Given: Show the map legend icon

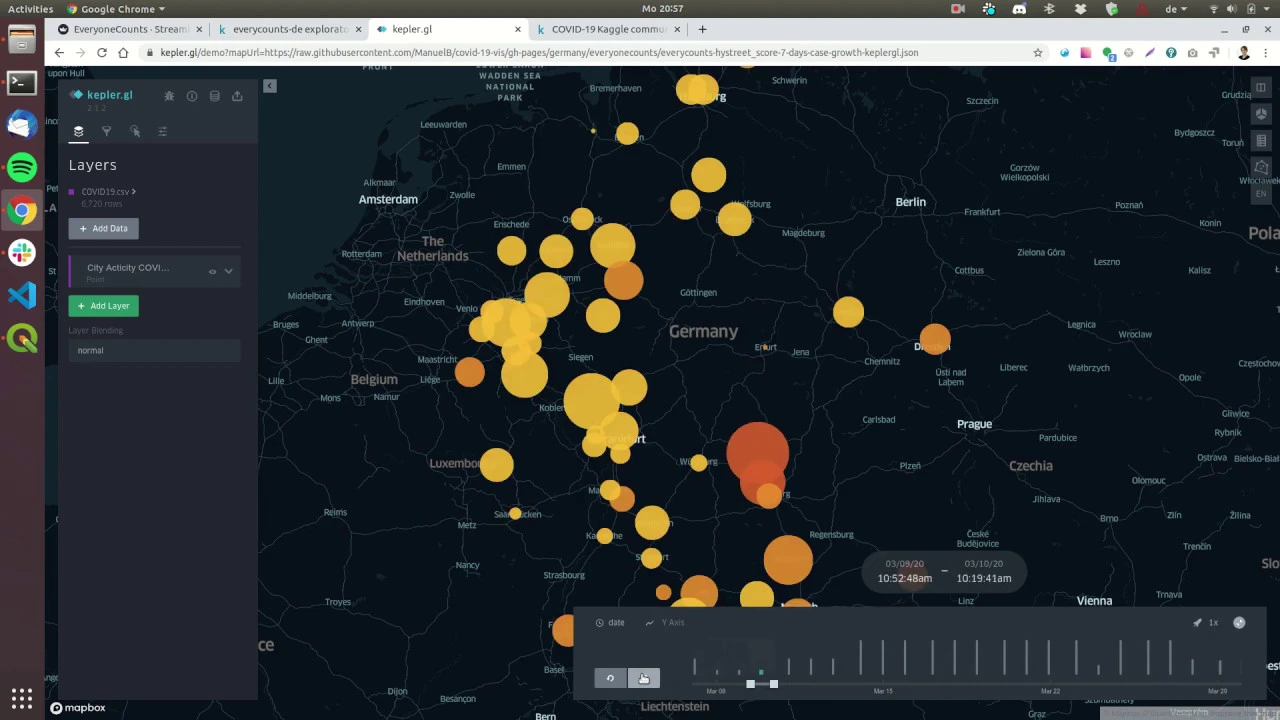Looking at the screenshot, I should point(1261,141).
